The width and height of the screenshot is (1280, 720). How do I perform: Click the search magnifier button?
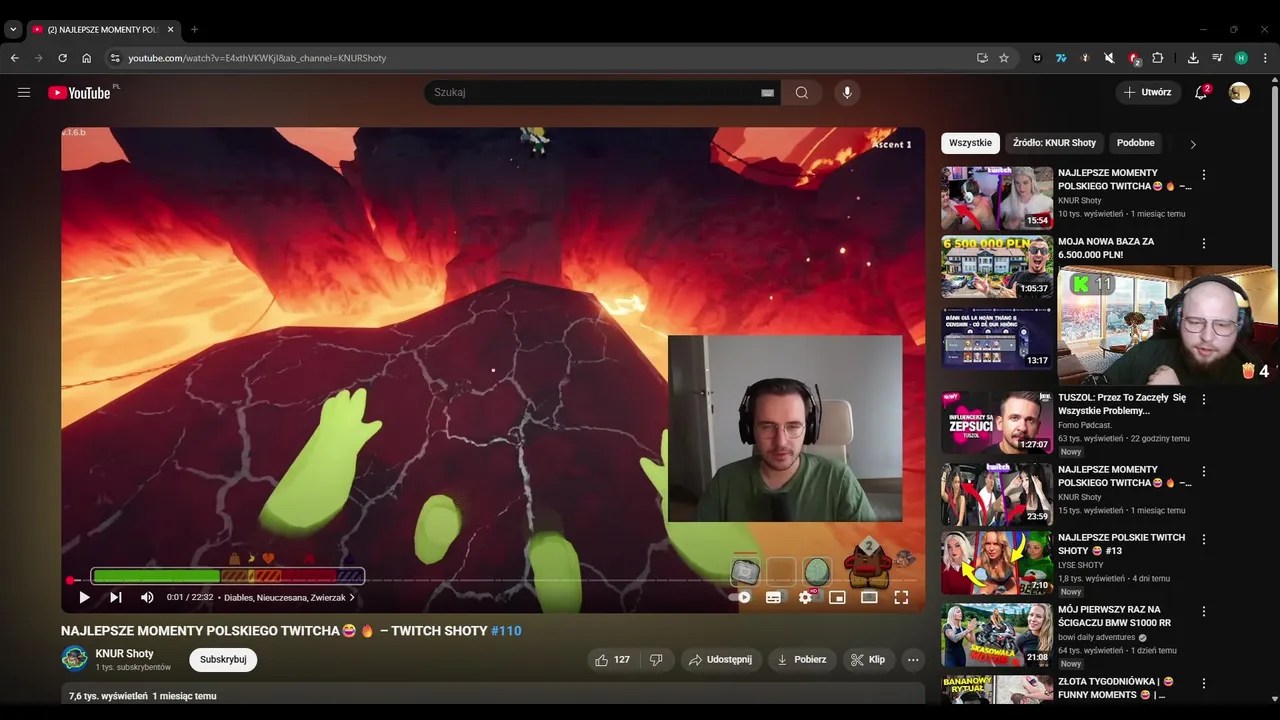[x=802, y=92]
